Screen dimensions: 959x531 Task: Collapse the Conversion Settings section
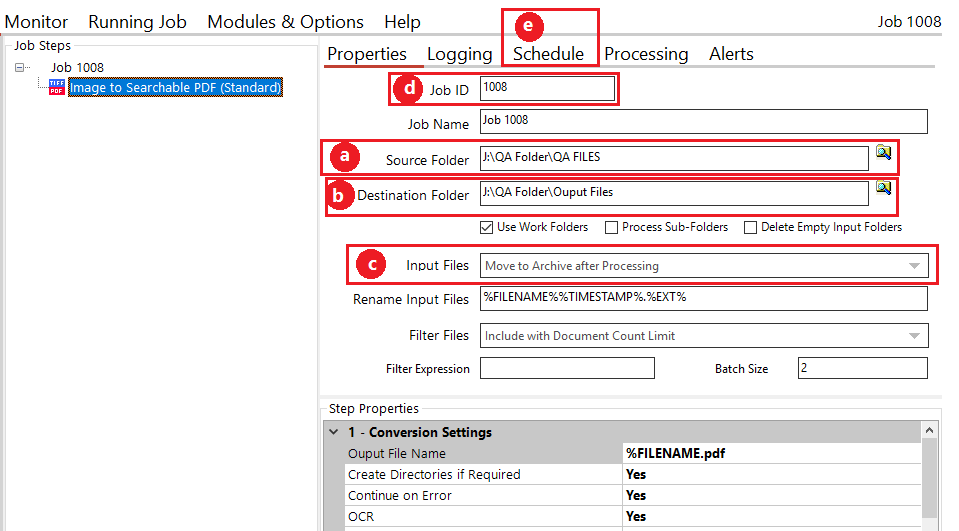click(x=334, y=432)
